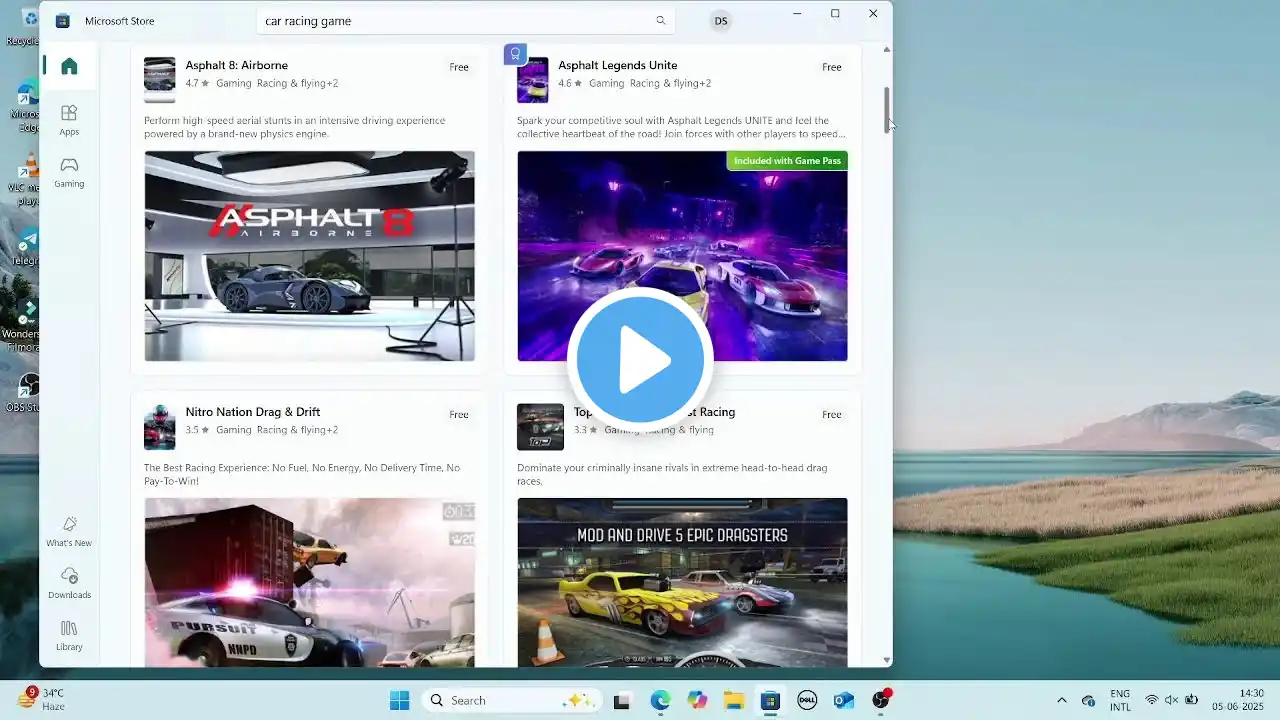Click 'Dominate your criminally insane rivals' description
Image resolution: width=1280 pixels, height=720 pixels.
pyautogui.click(x=672, y=474)
